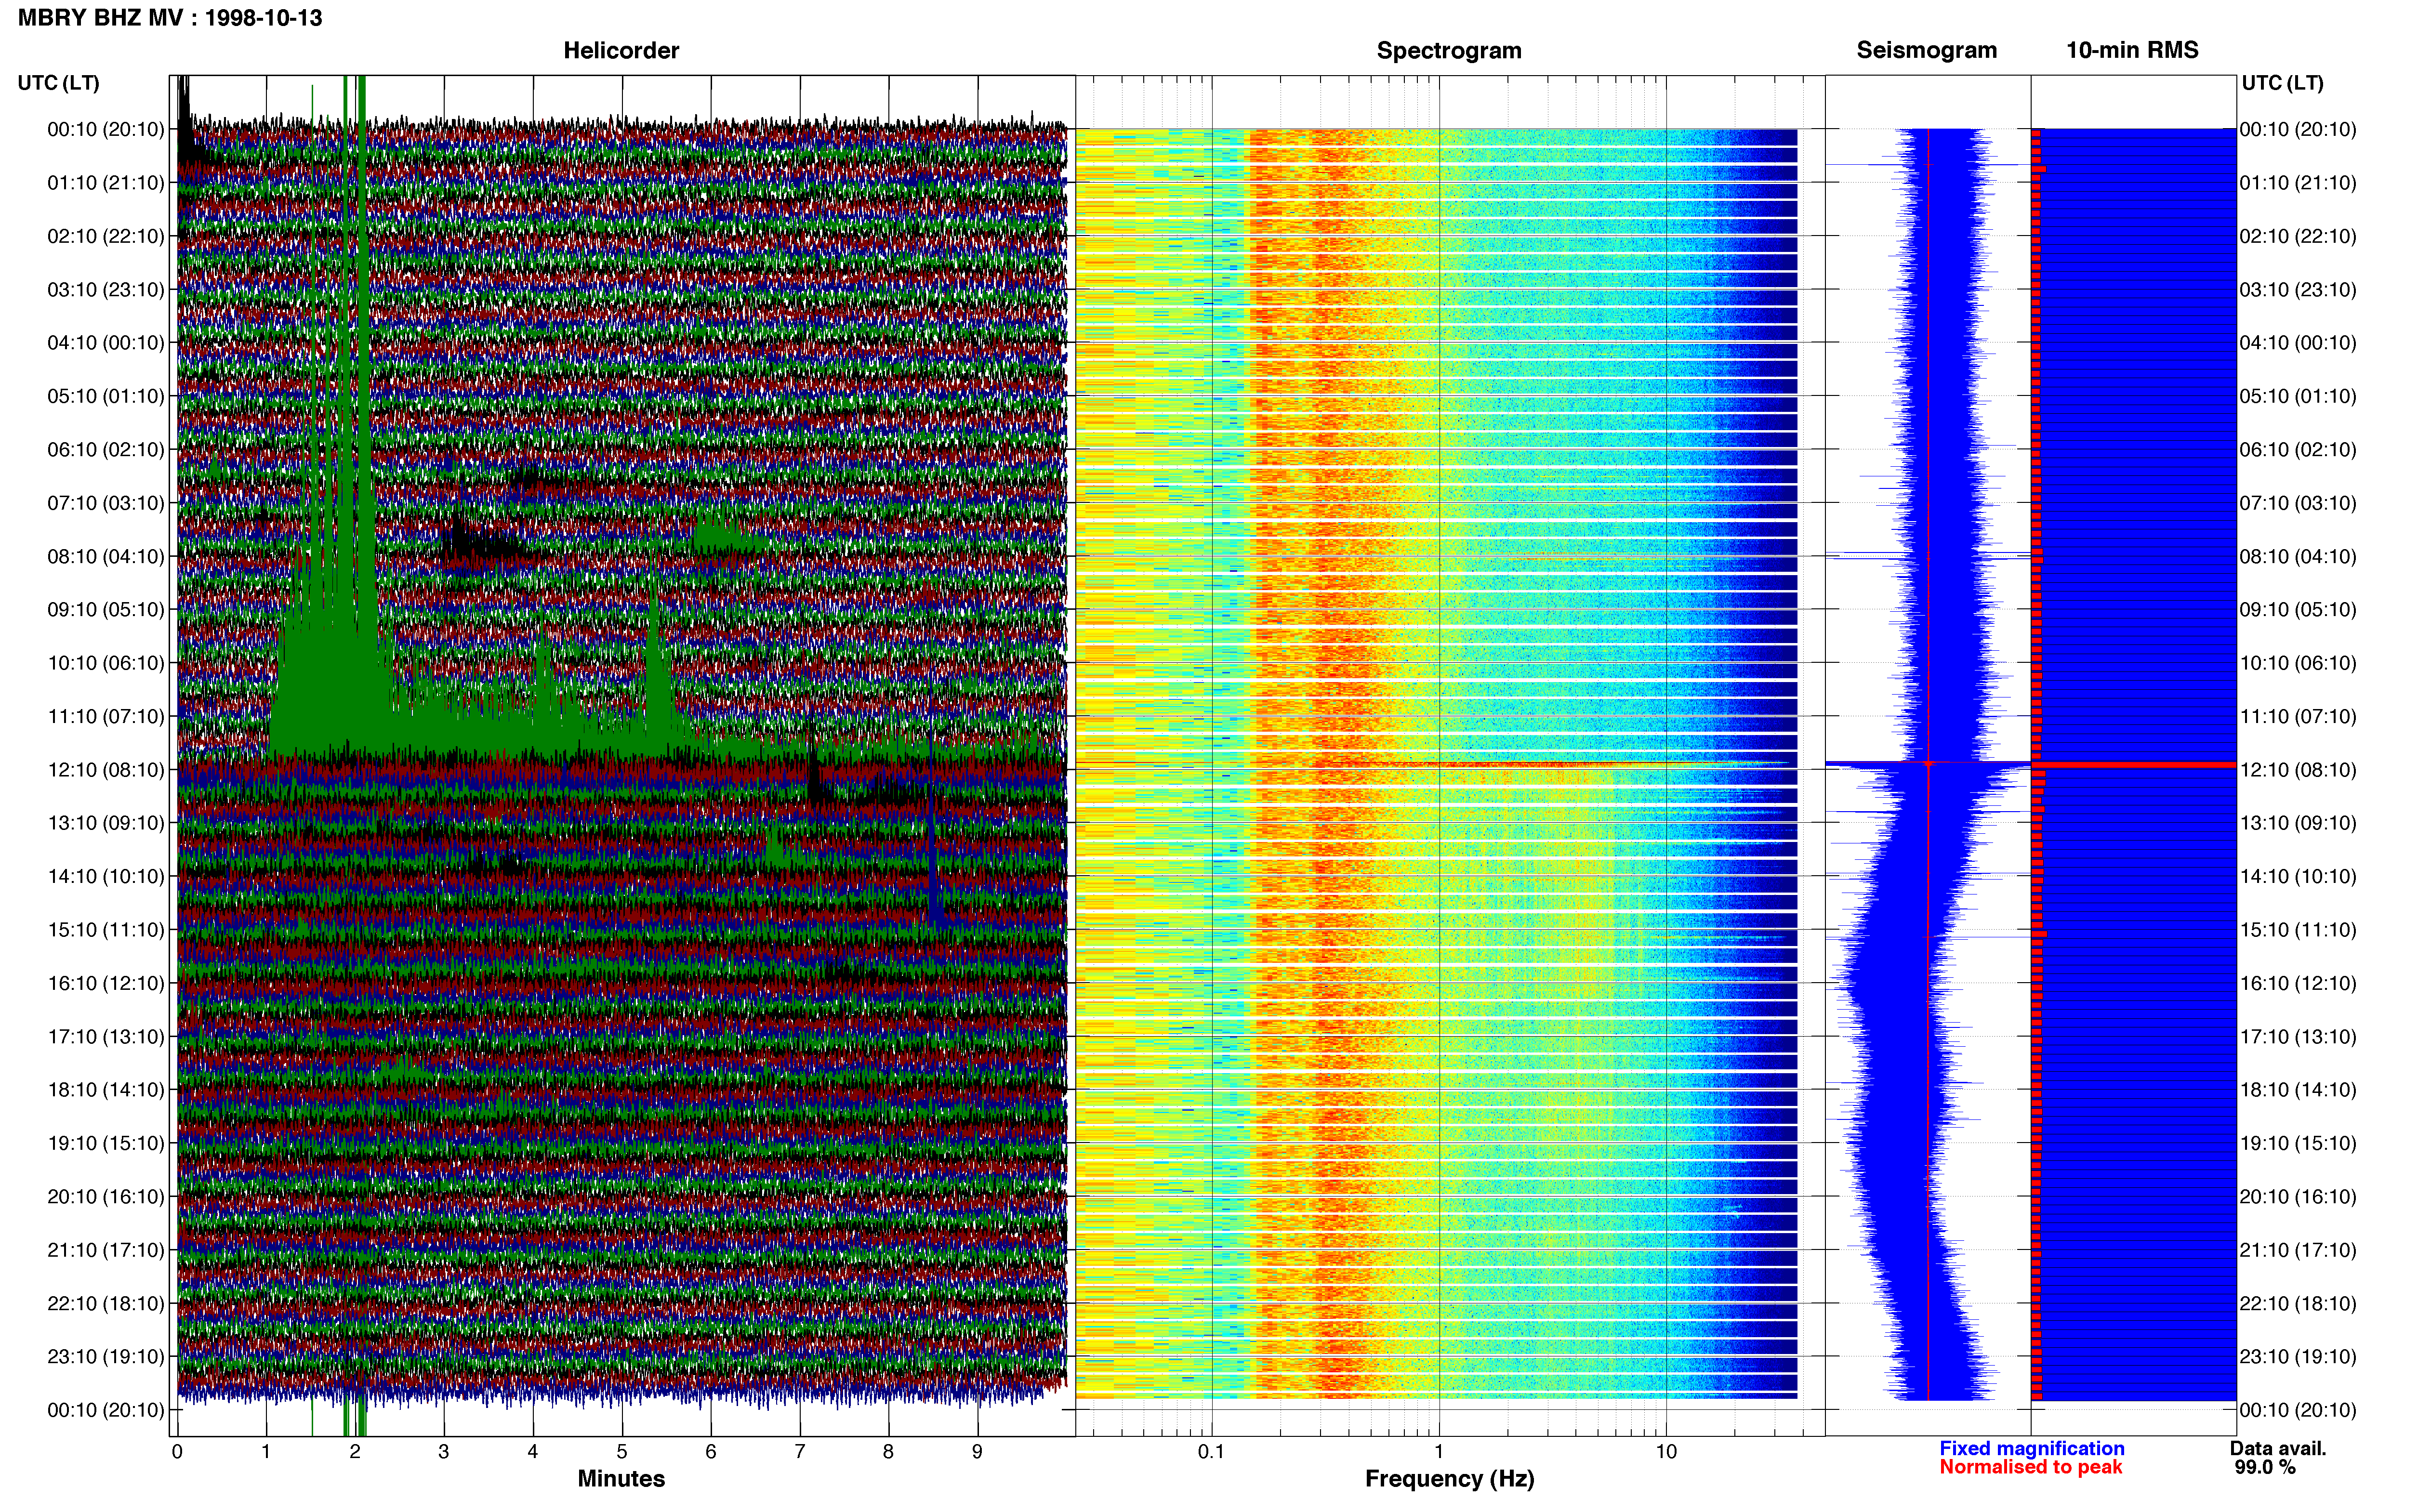Click frequency tick label '0.1'

click(x=1211, y=1452)
